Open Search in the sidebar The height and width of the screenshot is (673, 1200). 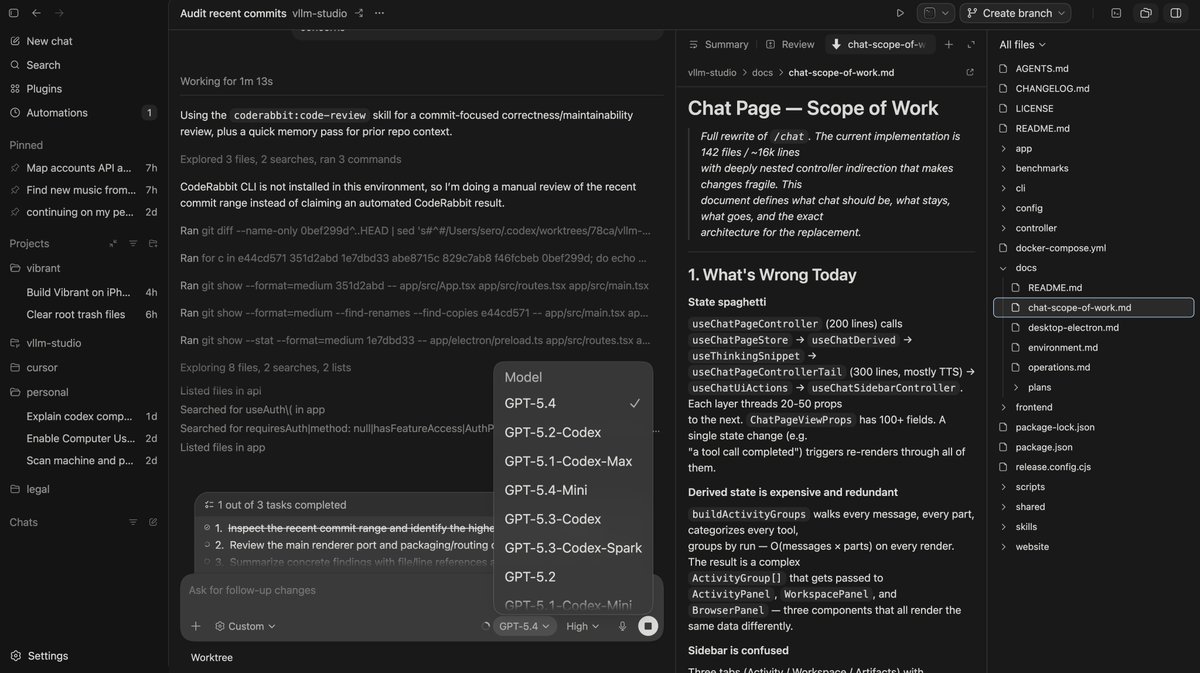tap(43, 65)
